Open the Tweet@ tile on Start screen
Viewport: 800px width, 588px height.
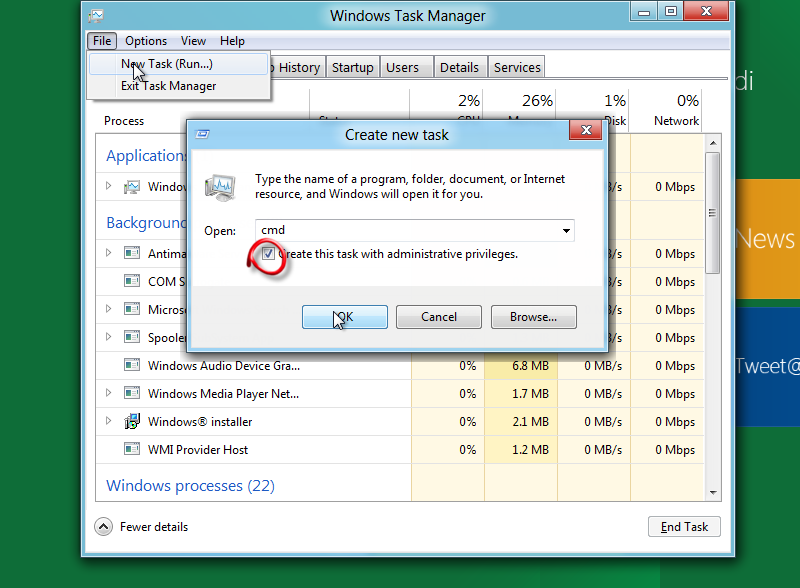point(767,366)
